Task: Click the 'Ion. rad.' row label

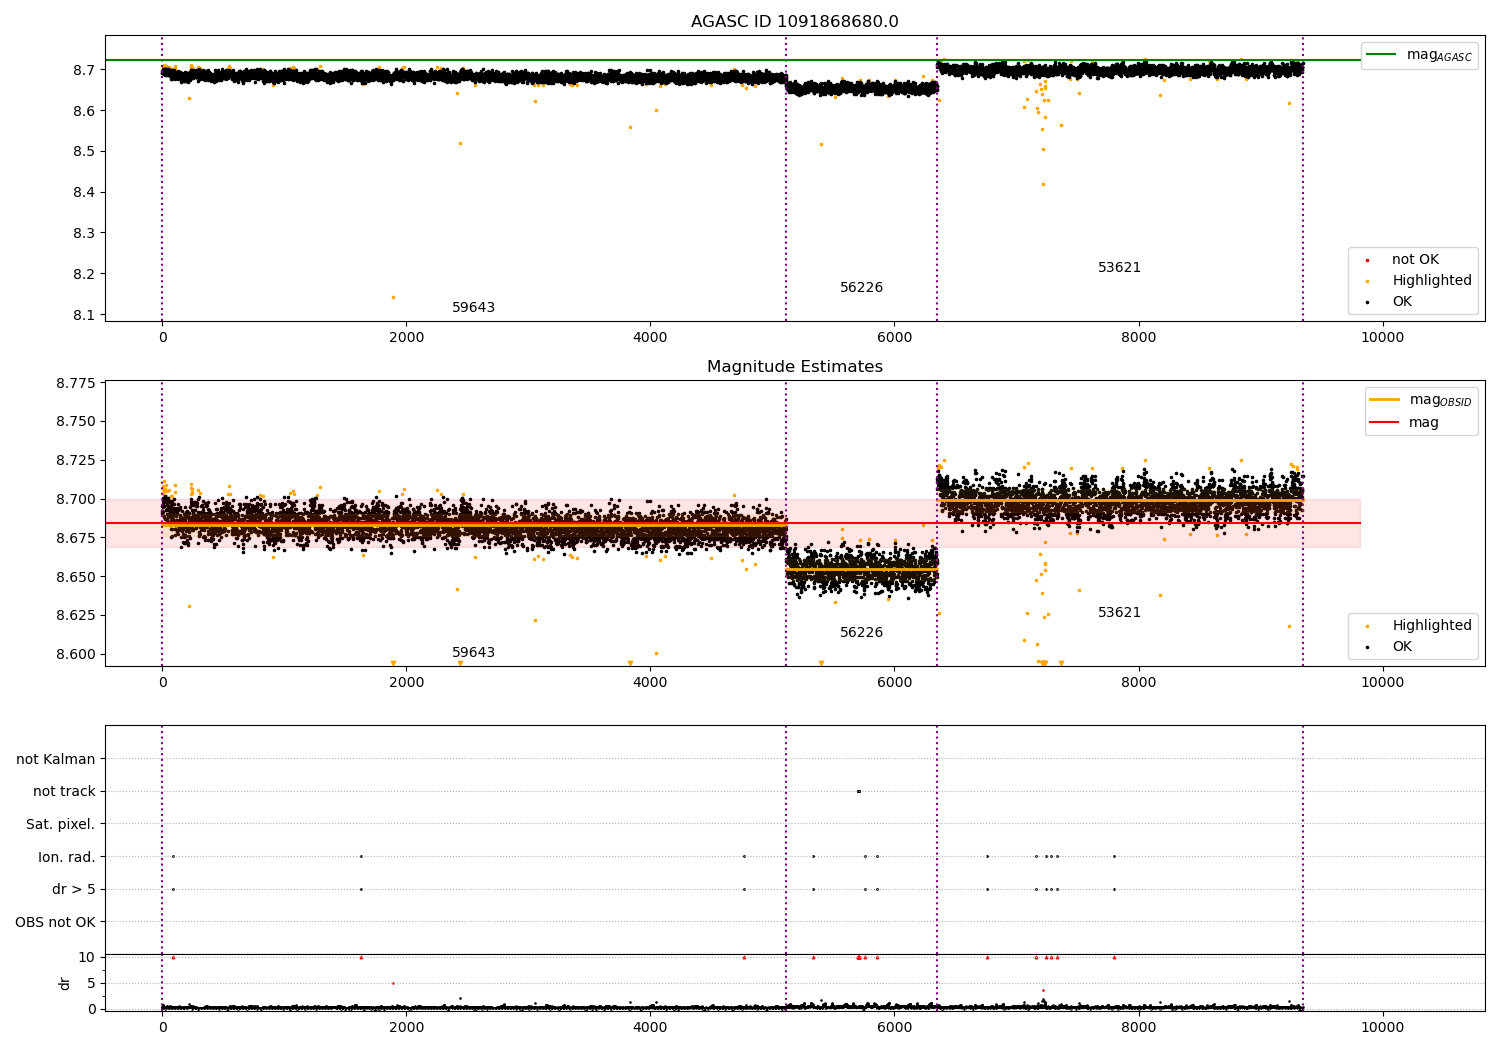Action: 67,858
